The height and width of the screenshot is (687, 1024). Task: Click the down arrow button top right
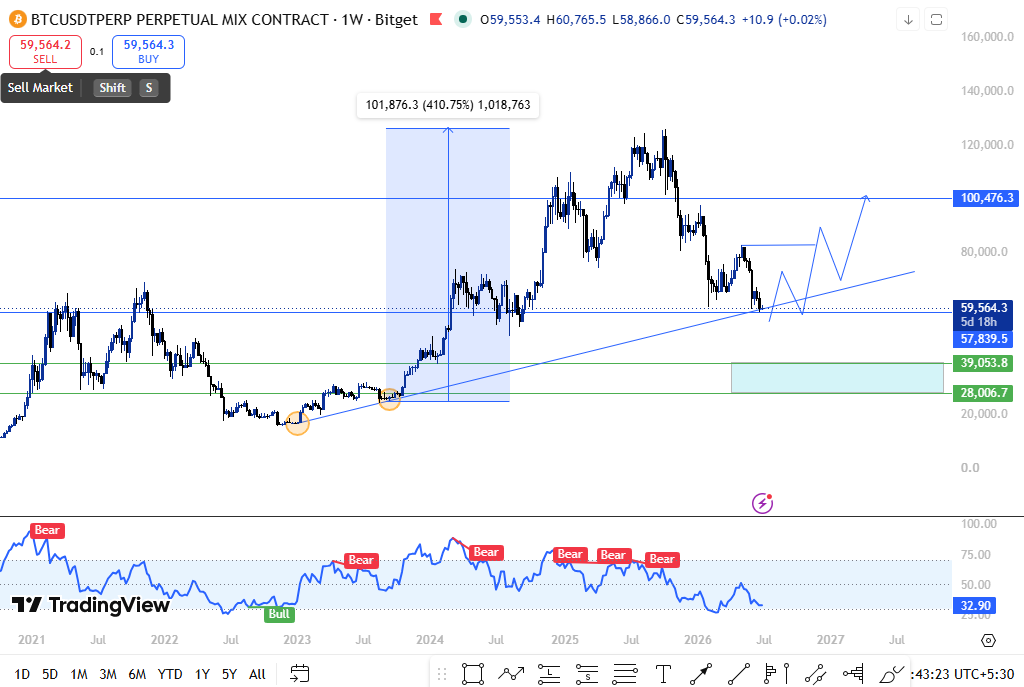(x=908, y=20)
